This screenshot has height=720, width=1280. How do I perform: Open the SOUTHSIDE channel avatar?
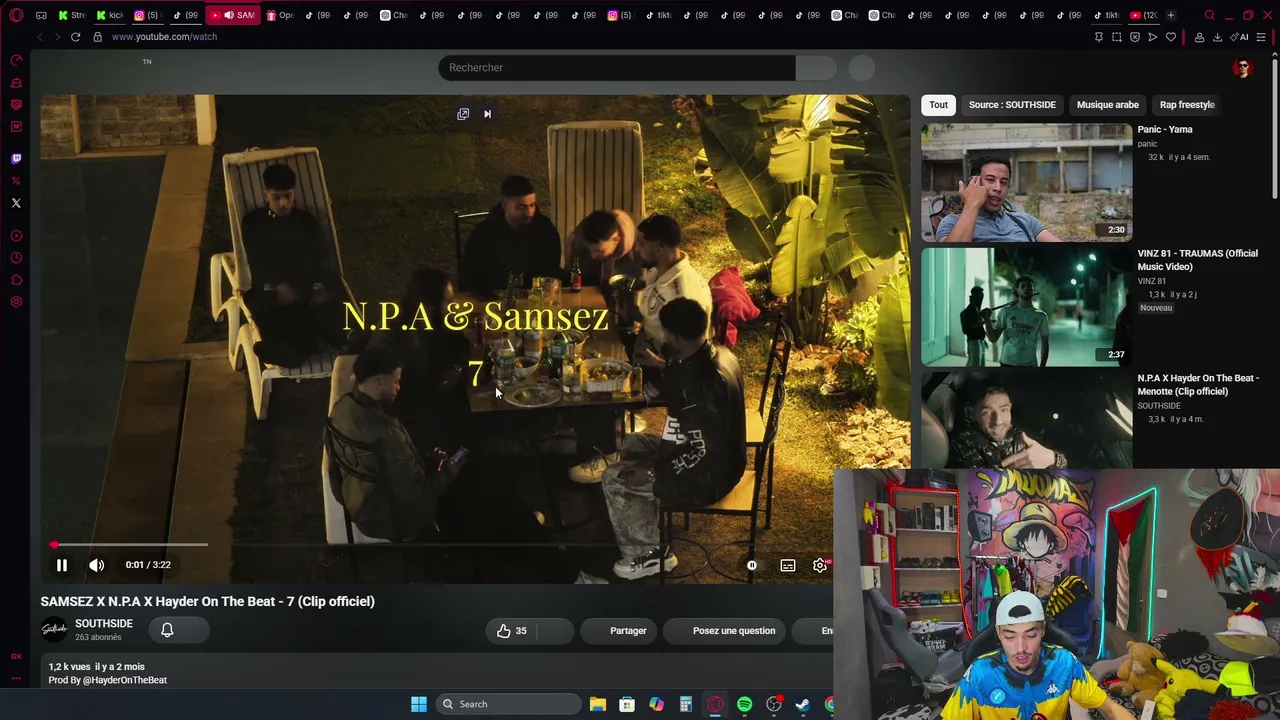tap(54, 630)
